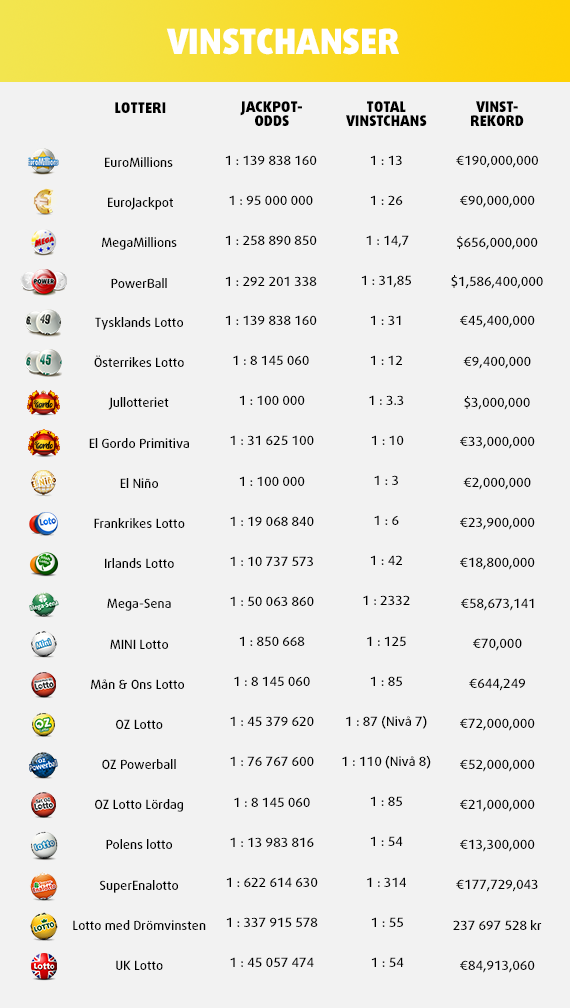The image size is (570, 1008).
Task: Click the Vinstchanser title banner
Action: pyautogui.click(x=285, y=41)
